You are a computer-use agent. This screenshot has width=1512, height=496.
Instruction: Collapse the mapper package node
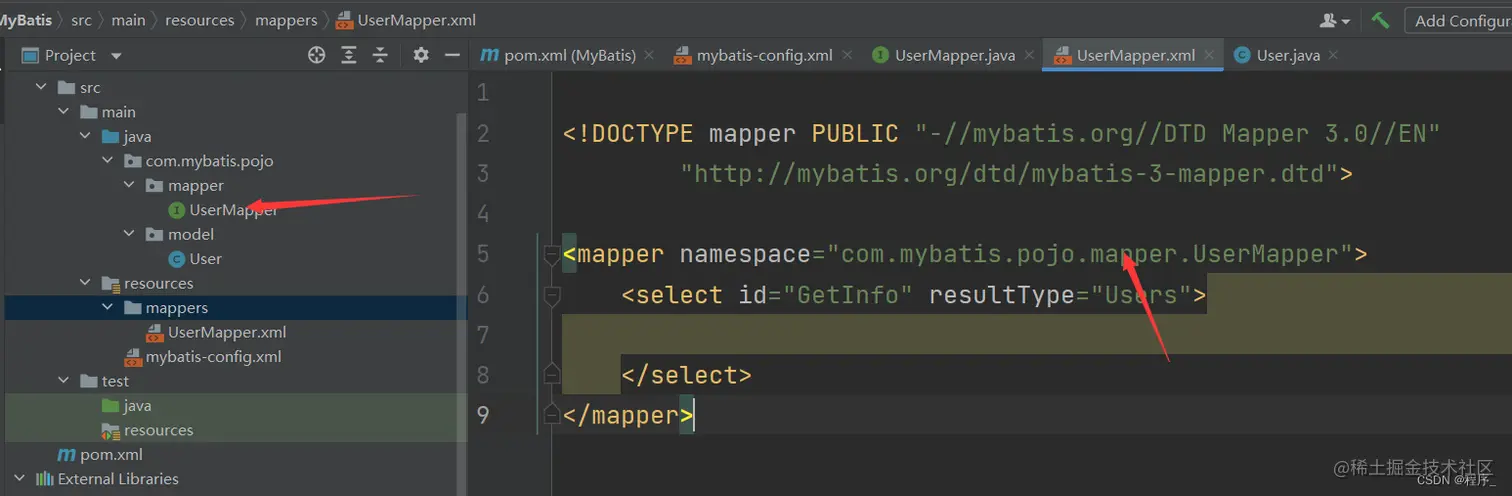[x=129, y=185]
